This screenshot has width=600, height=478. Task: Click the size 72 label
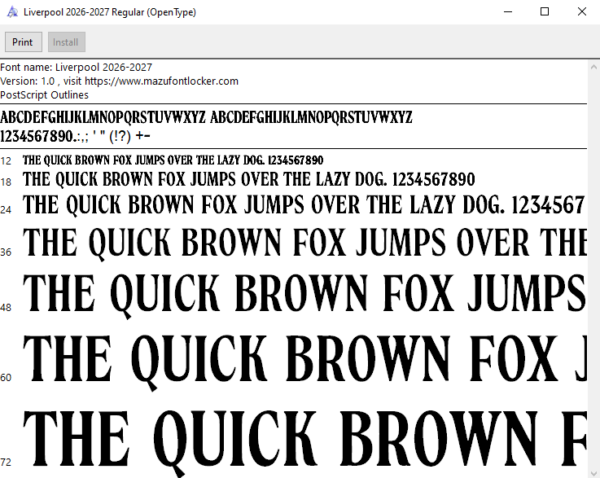tap(6, 462)
